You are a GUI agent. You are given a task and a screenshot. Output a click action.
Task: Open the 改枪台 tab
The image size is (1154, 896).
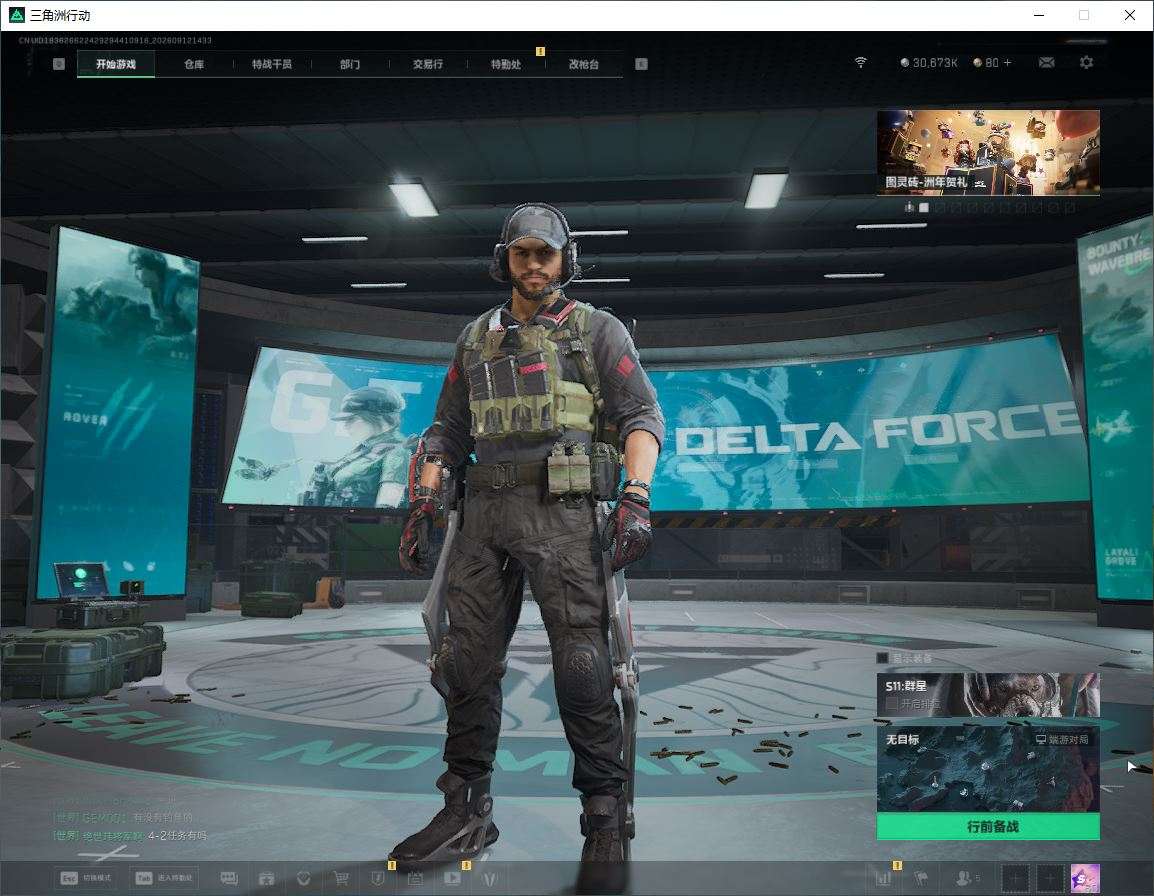[584, 64]
